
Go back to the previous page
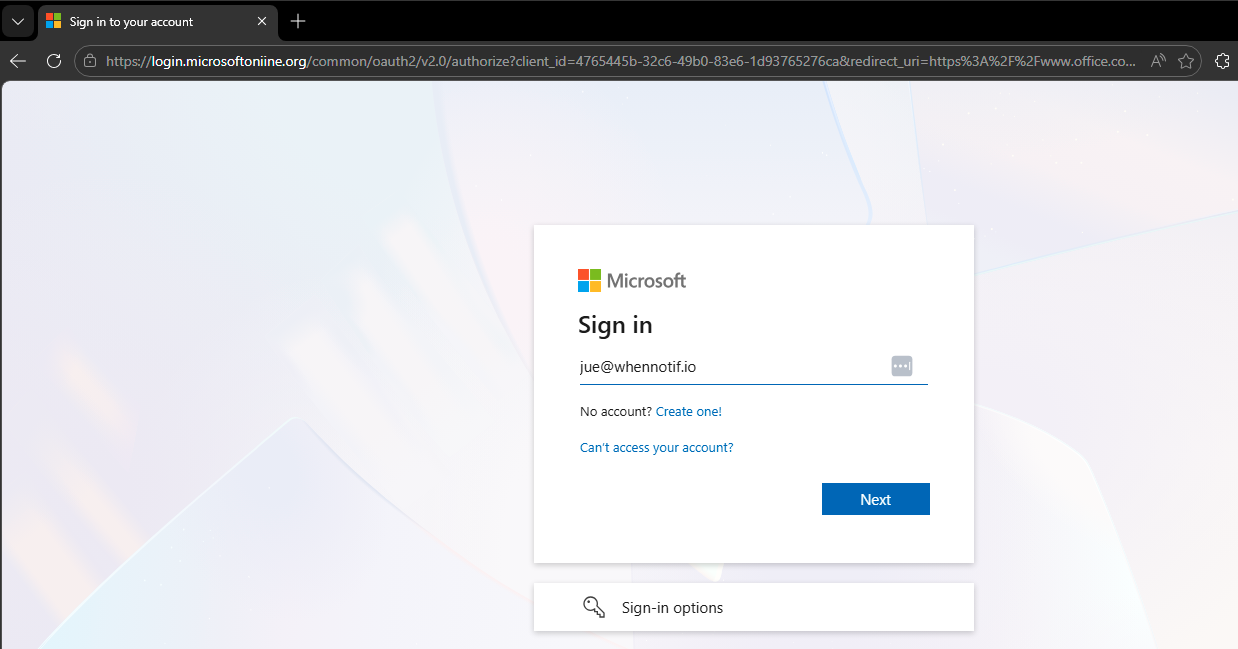(x=18, y=61)
